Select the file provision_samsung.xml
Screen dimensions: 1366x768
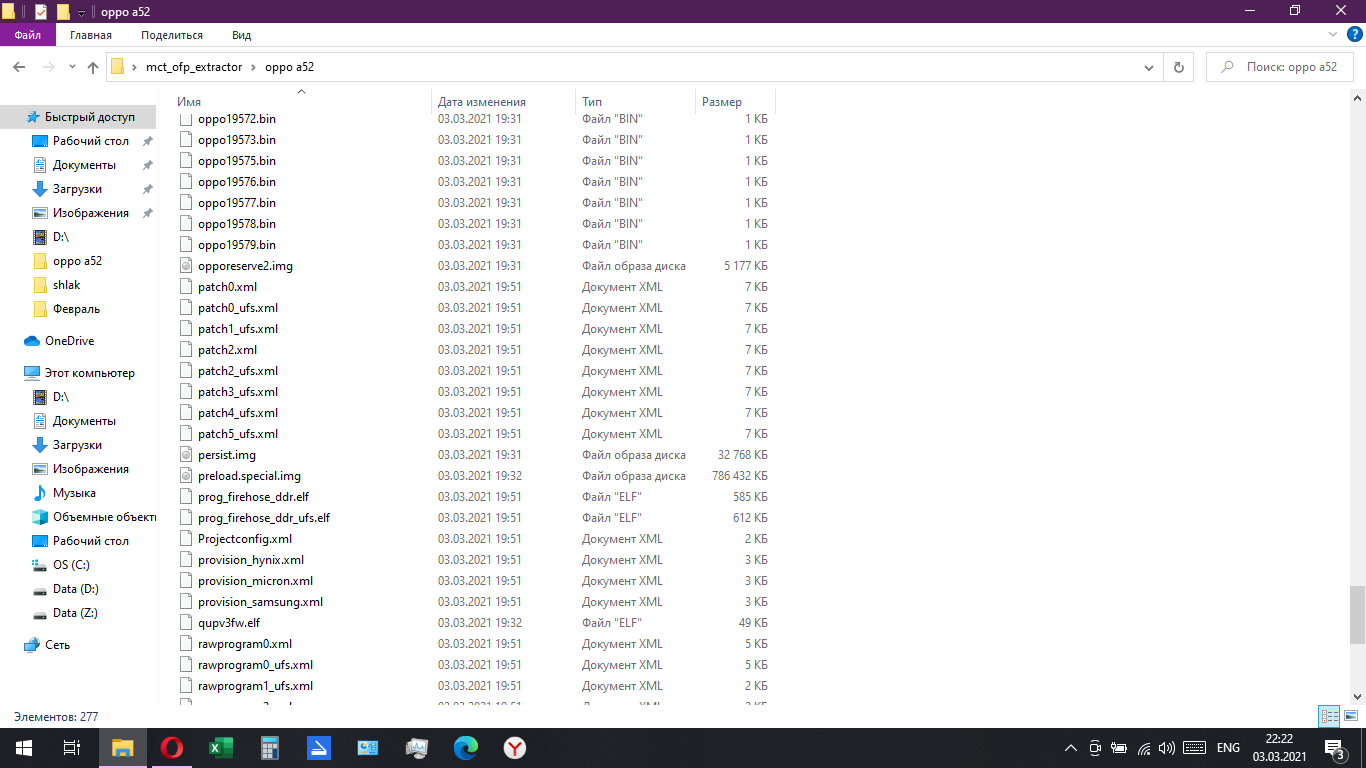tap(260, 602)
